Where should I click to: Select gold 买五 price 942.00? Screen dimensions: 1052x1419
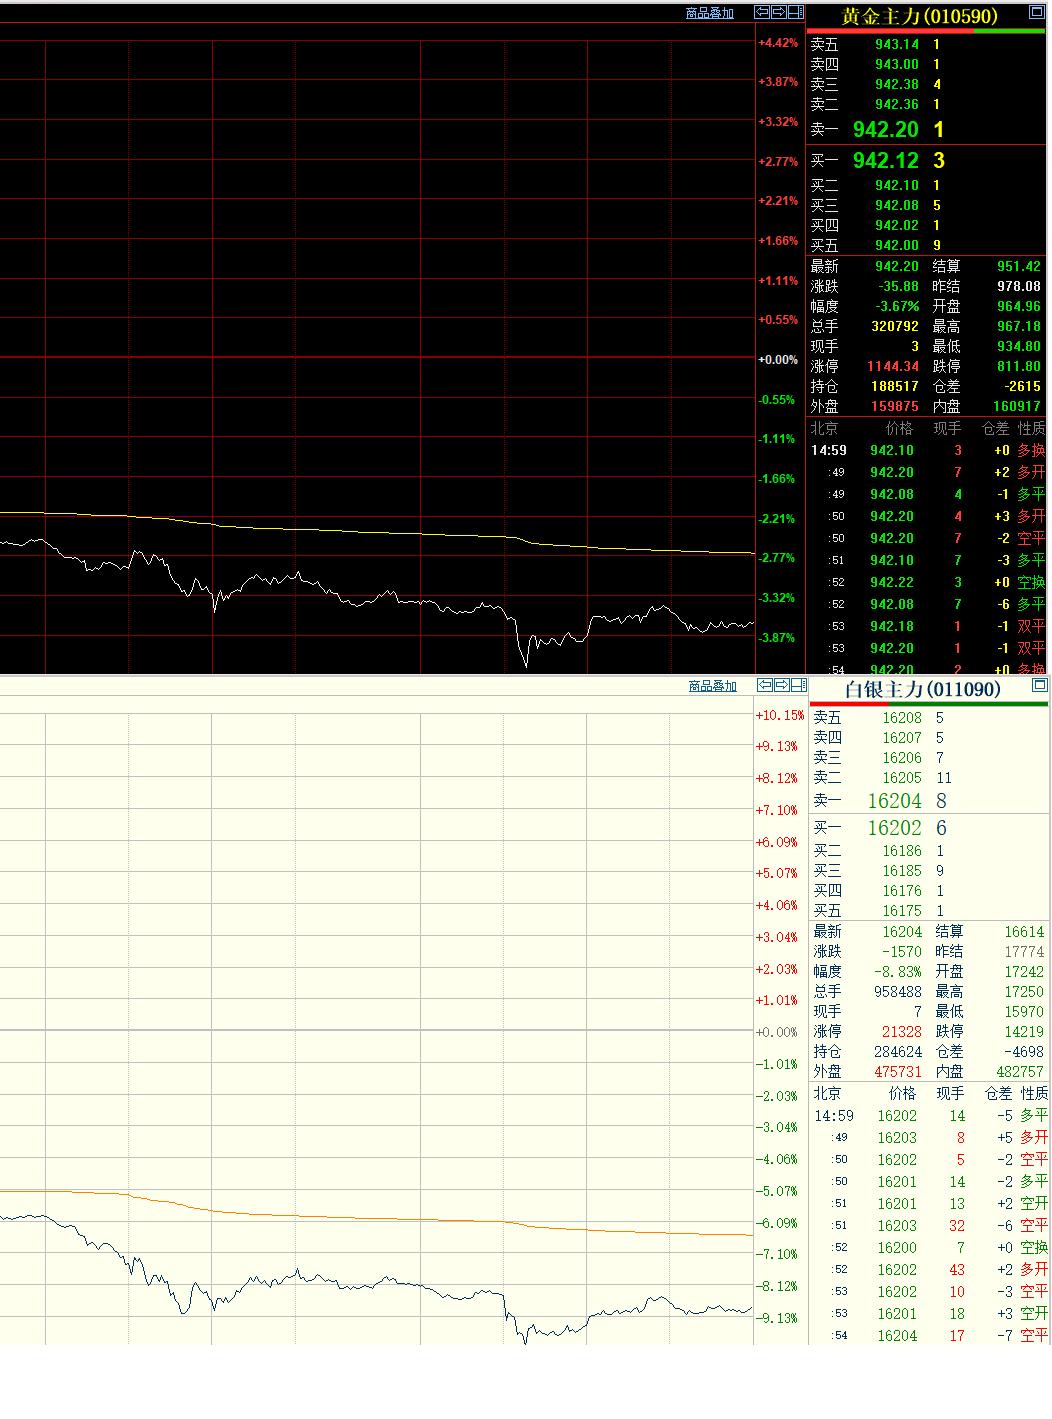tap(897, 245)
